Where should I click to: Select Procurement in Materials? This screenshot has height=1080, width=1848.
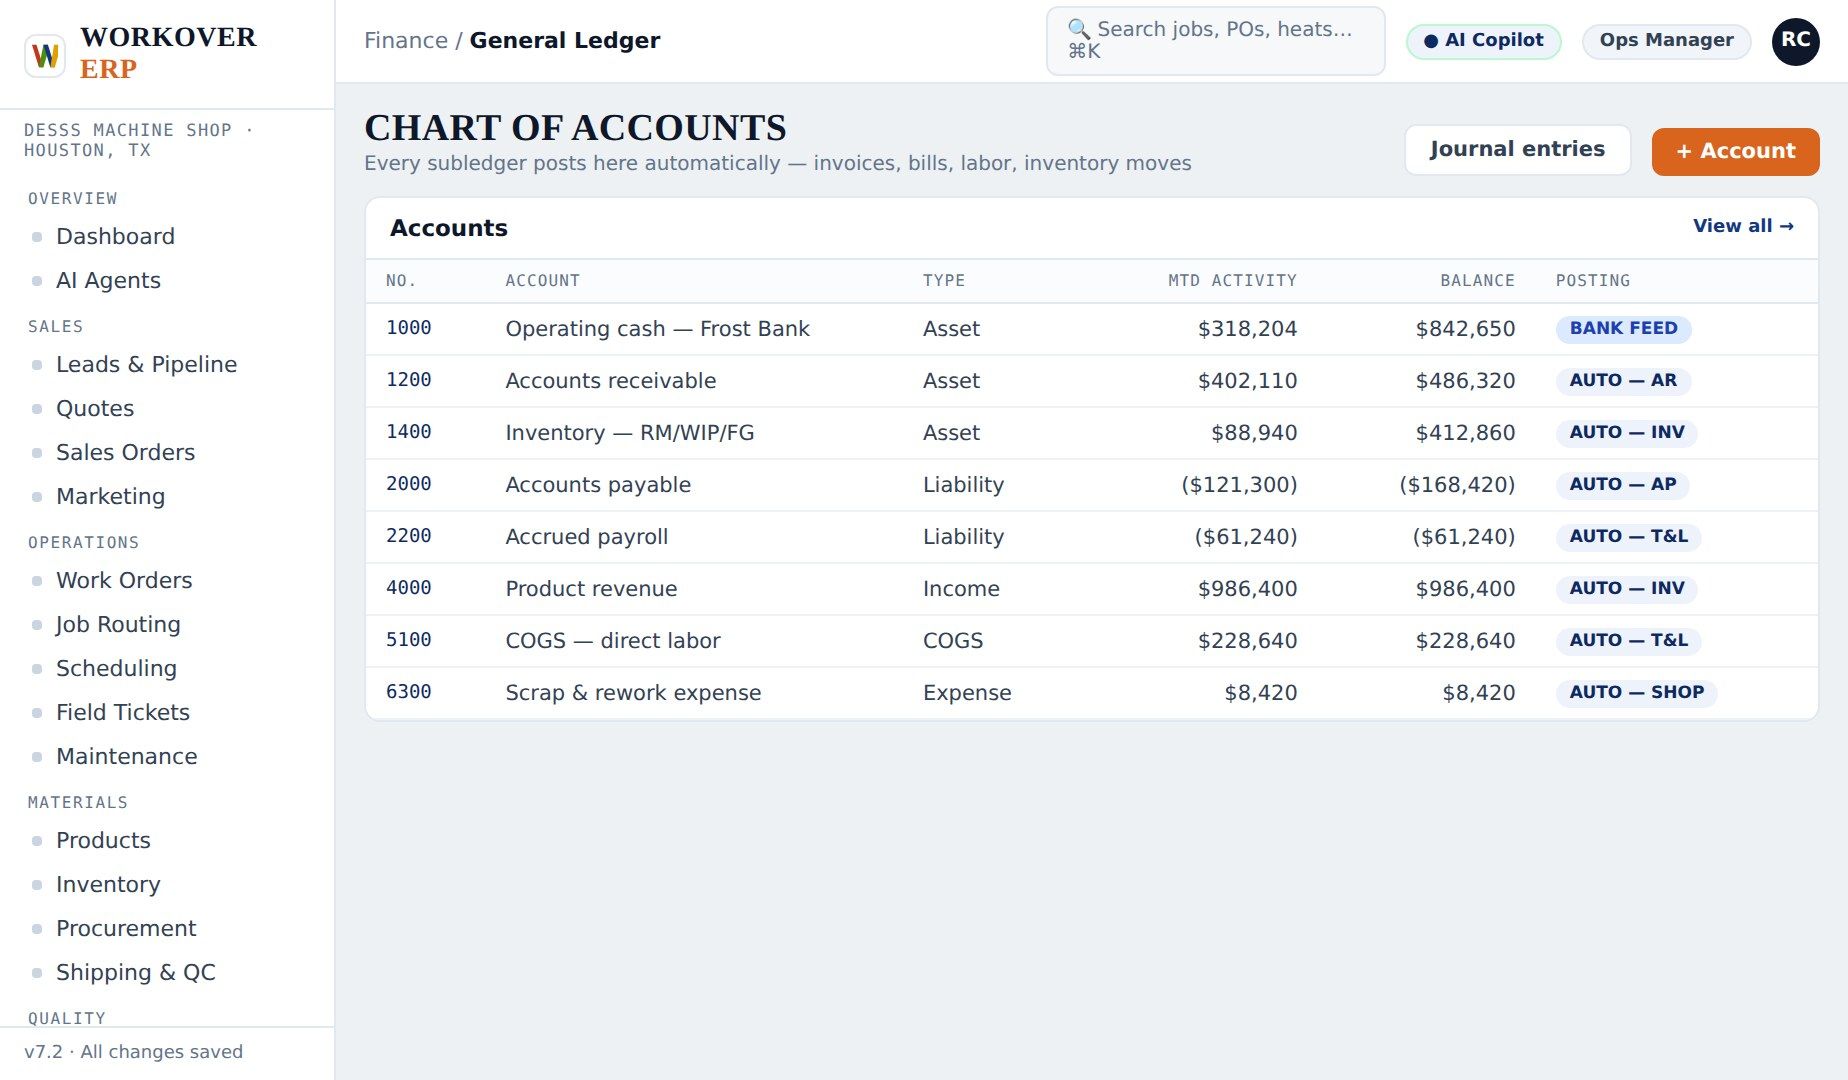(126, 929)
